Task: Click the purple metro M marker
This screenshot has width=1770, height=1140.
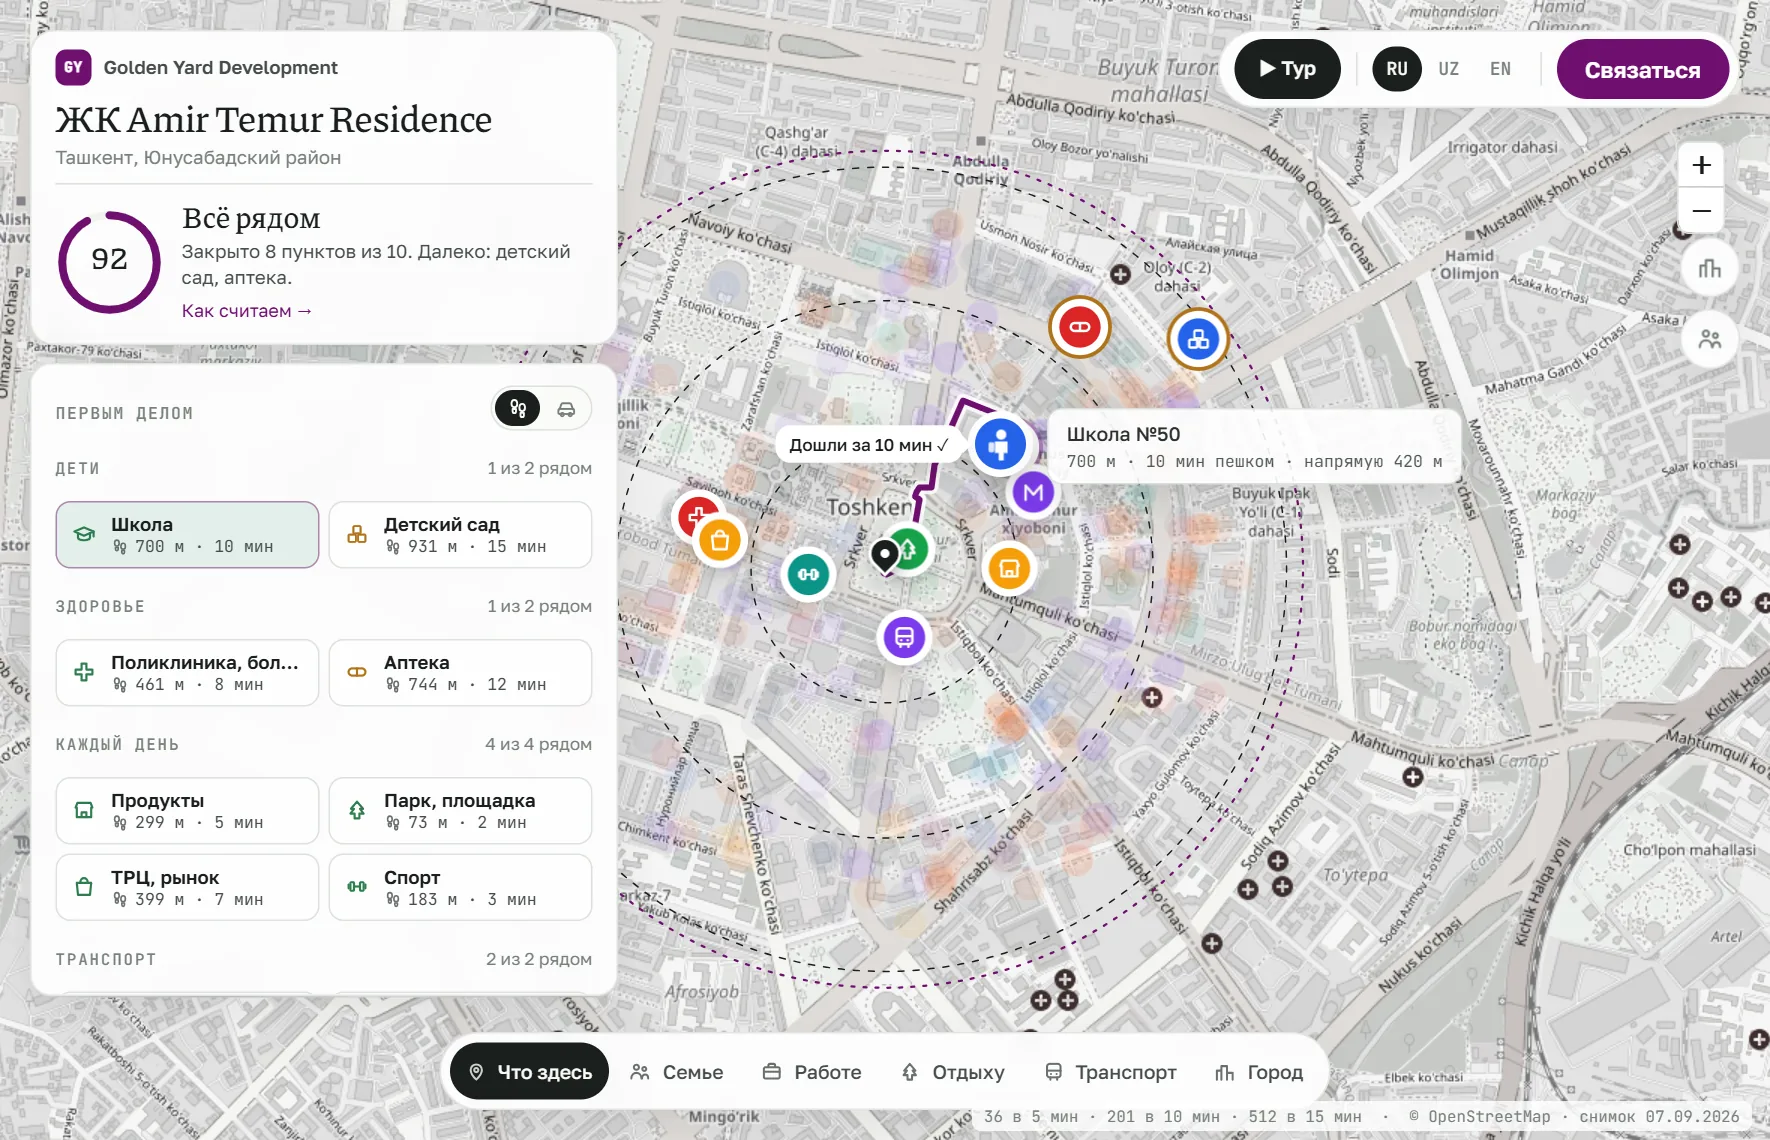Action: [1033, 492]
